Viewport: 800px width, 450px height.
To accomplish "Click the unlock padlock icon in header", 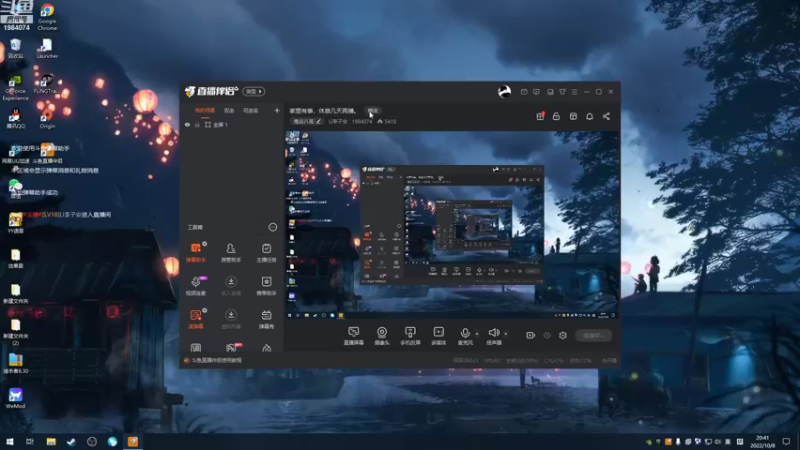I will click(x=556, y=116).
